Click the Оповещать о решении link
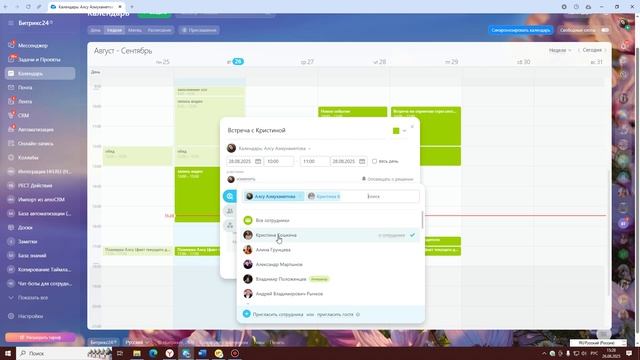Screen dimensions: 640x360 coord(387,179)
